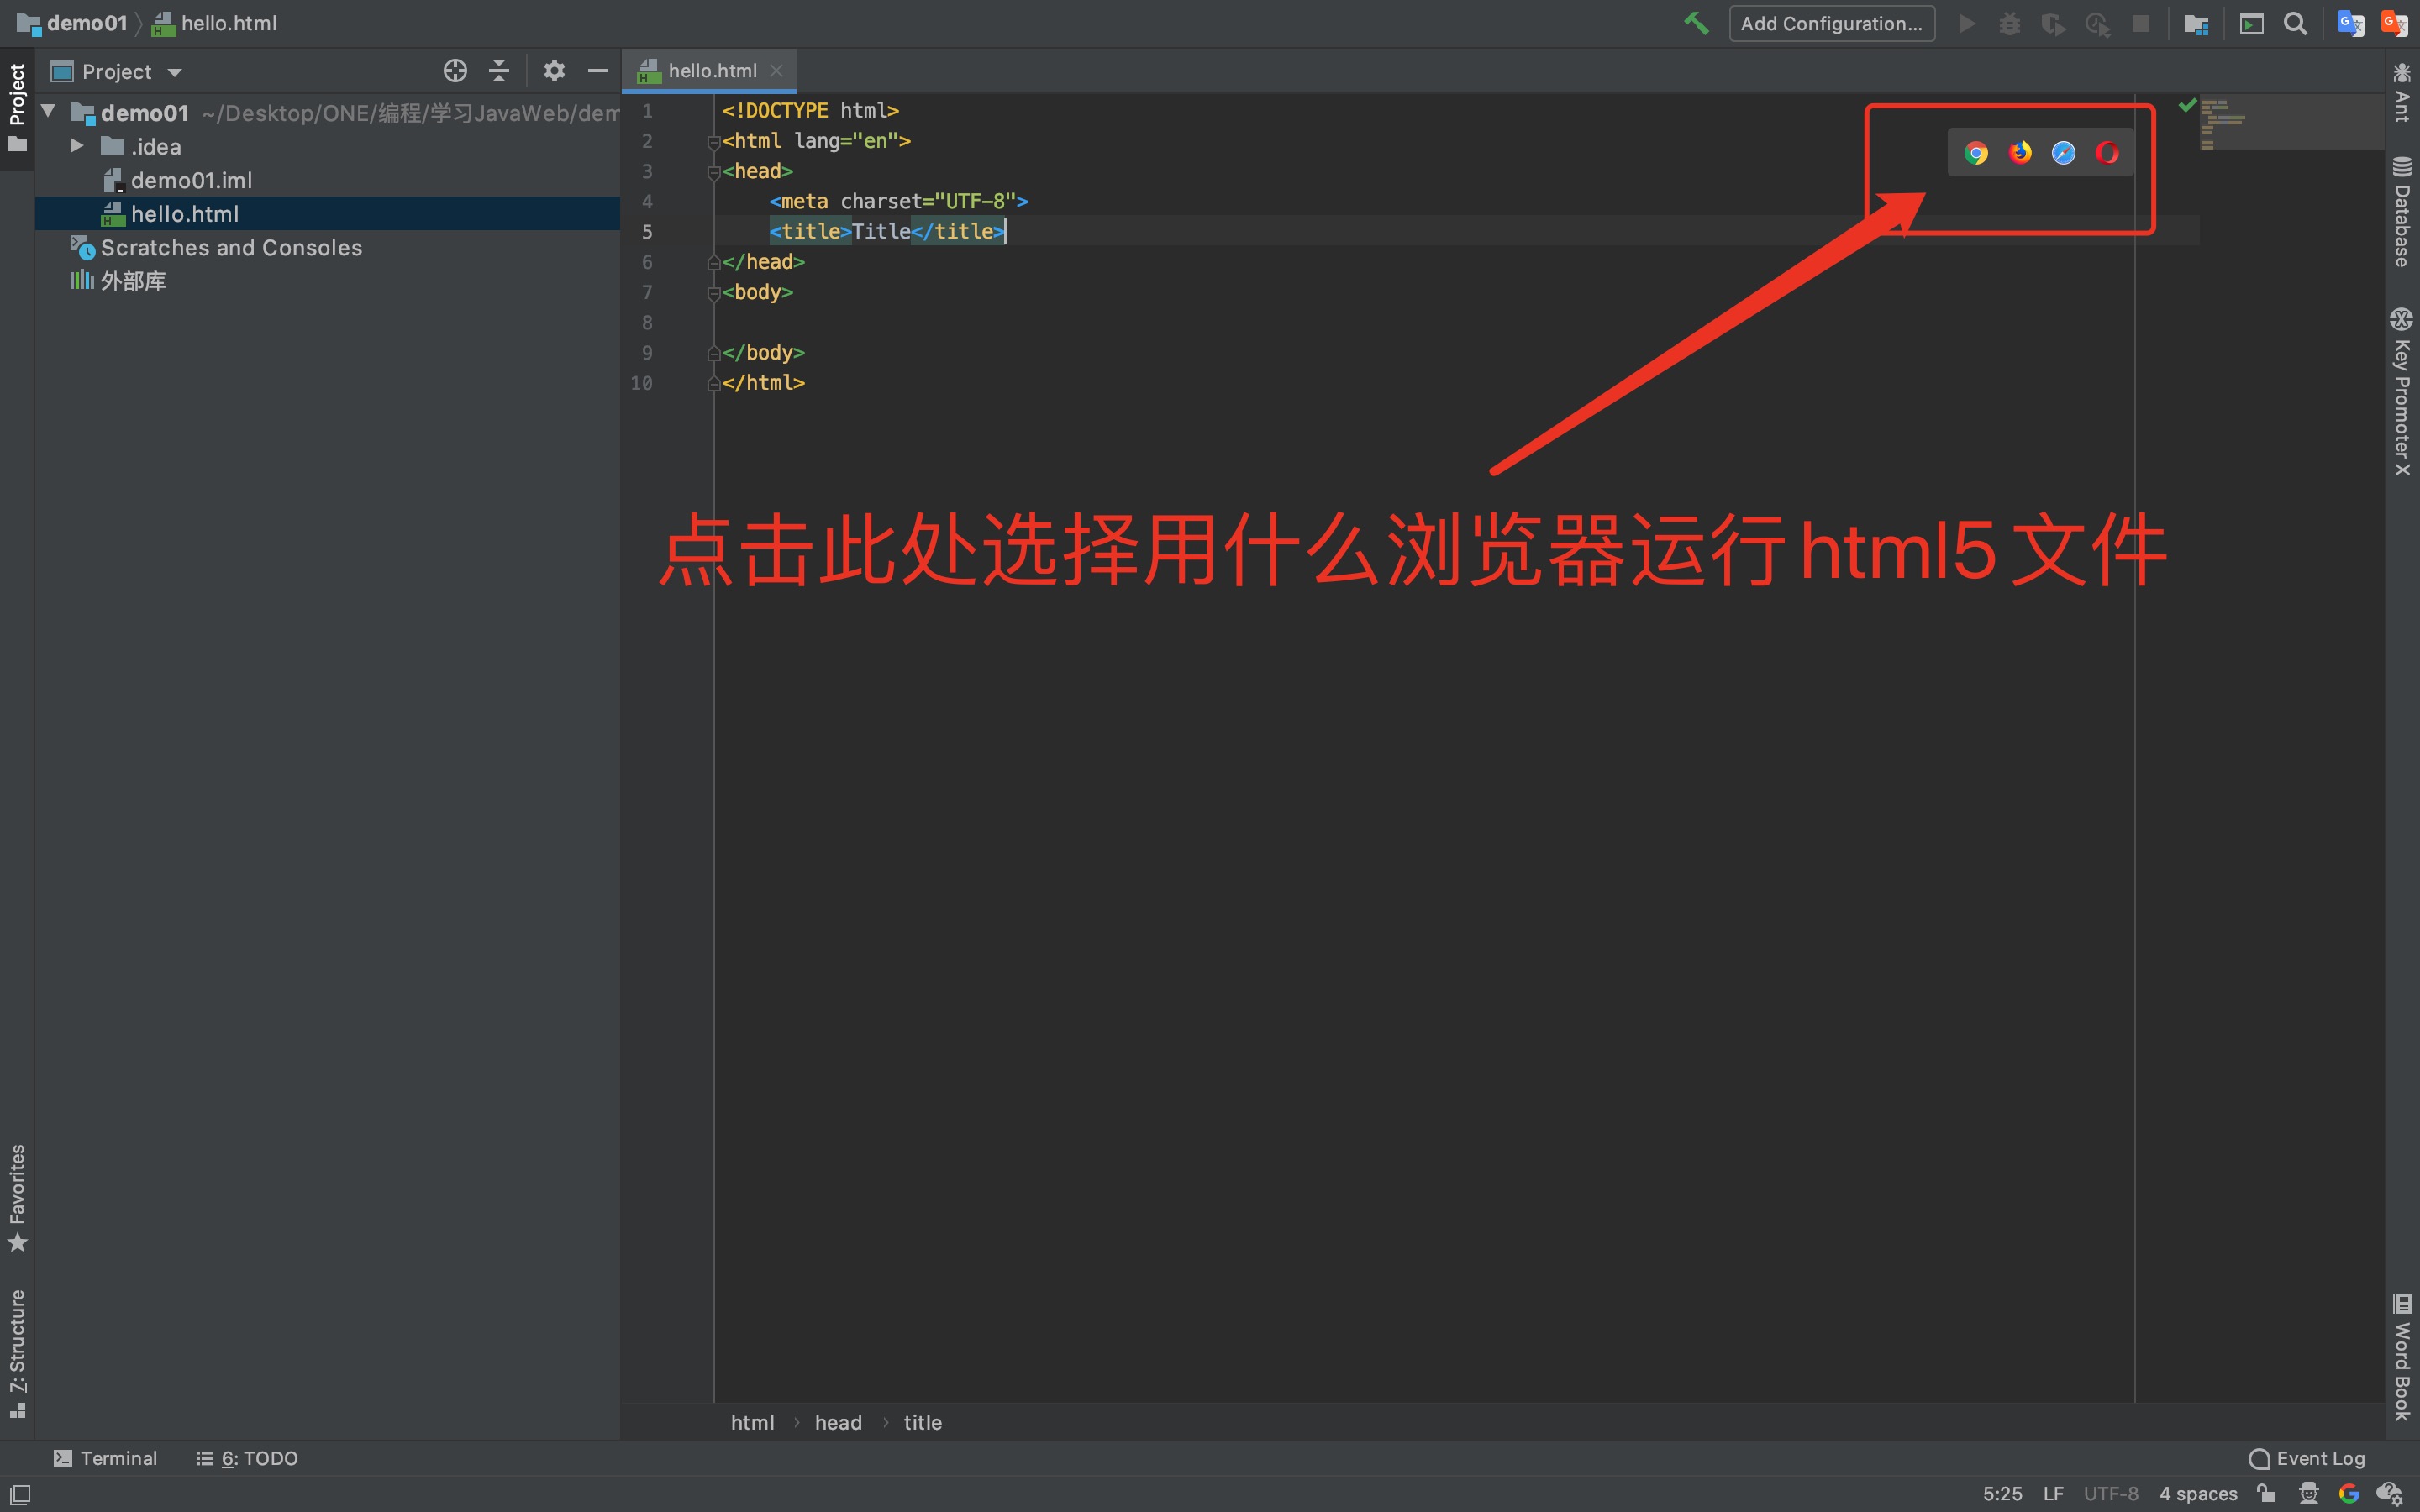Collapse all items in Project view
Viewport: 2420px width, 1512px height.
[498, 70]
